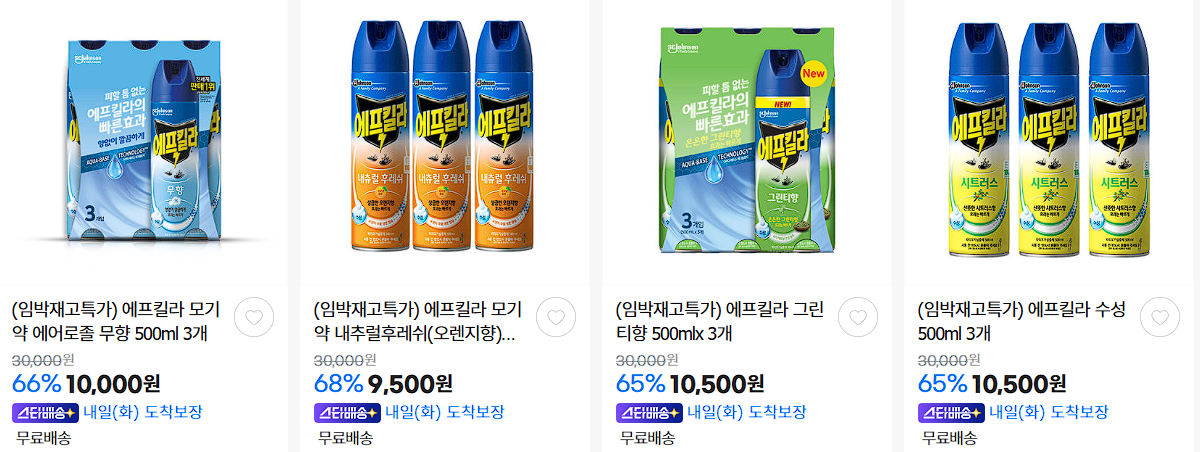Open the orange Natural Fresh cans image
This screenshot has height=452, width=1200.
(x=444, y=141)
